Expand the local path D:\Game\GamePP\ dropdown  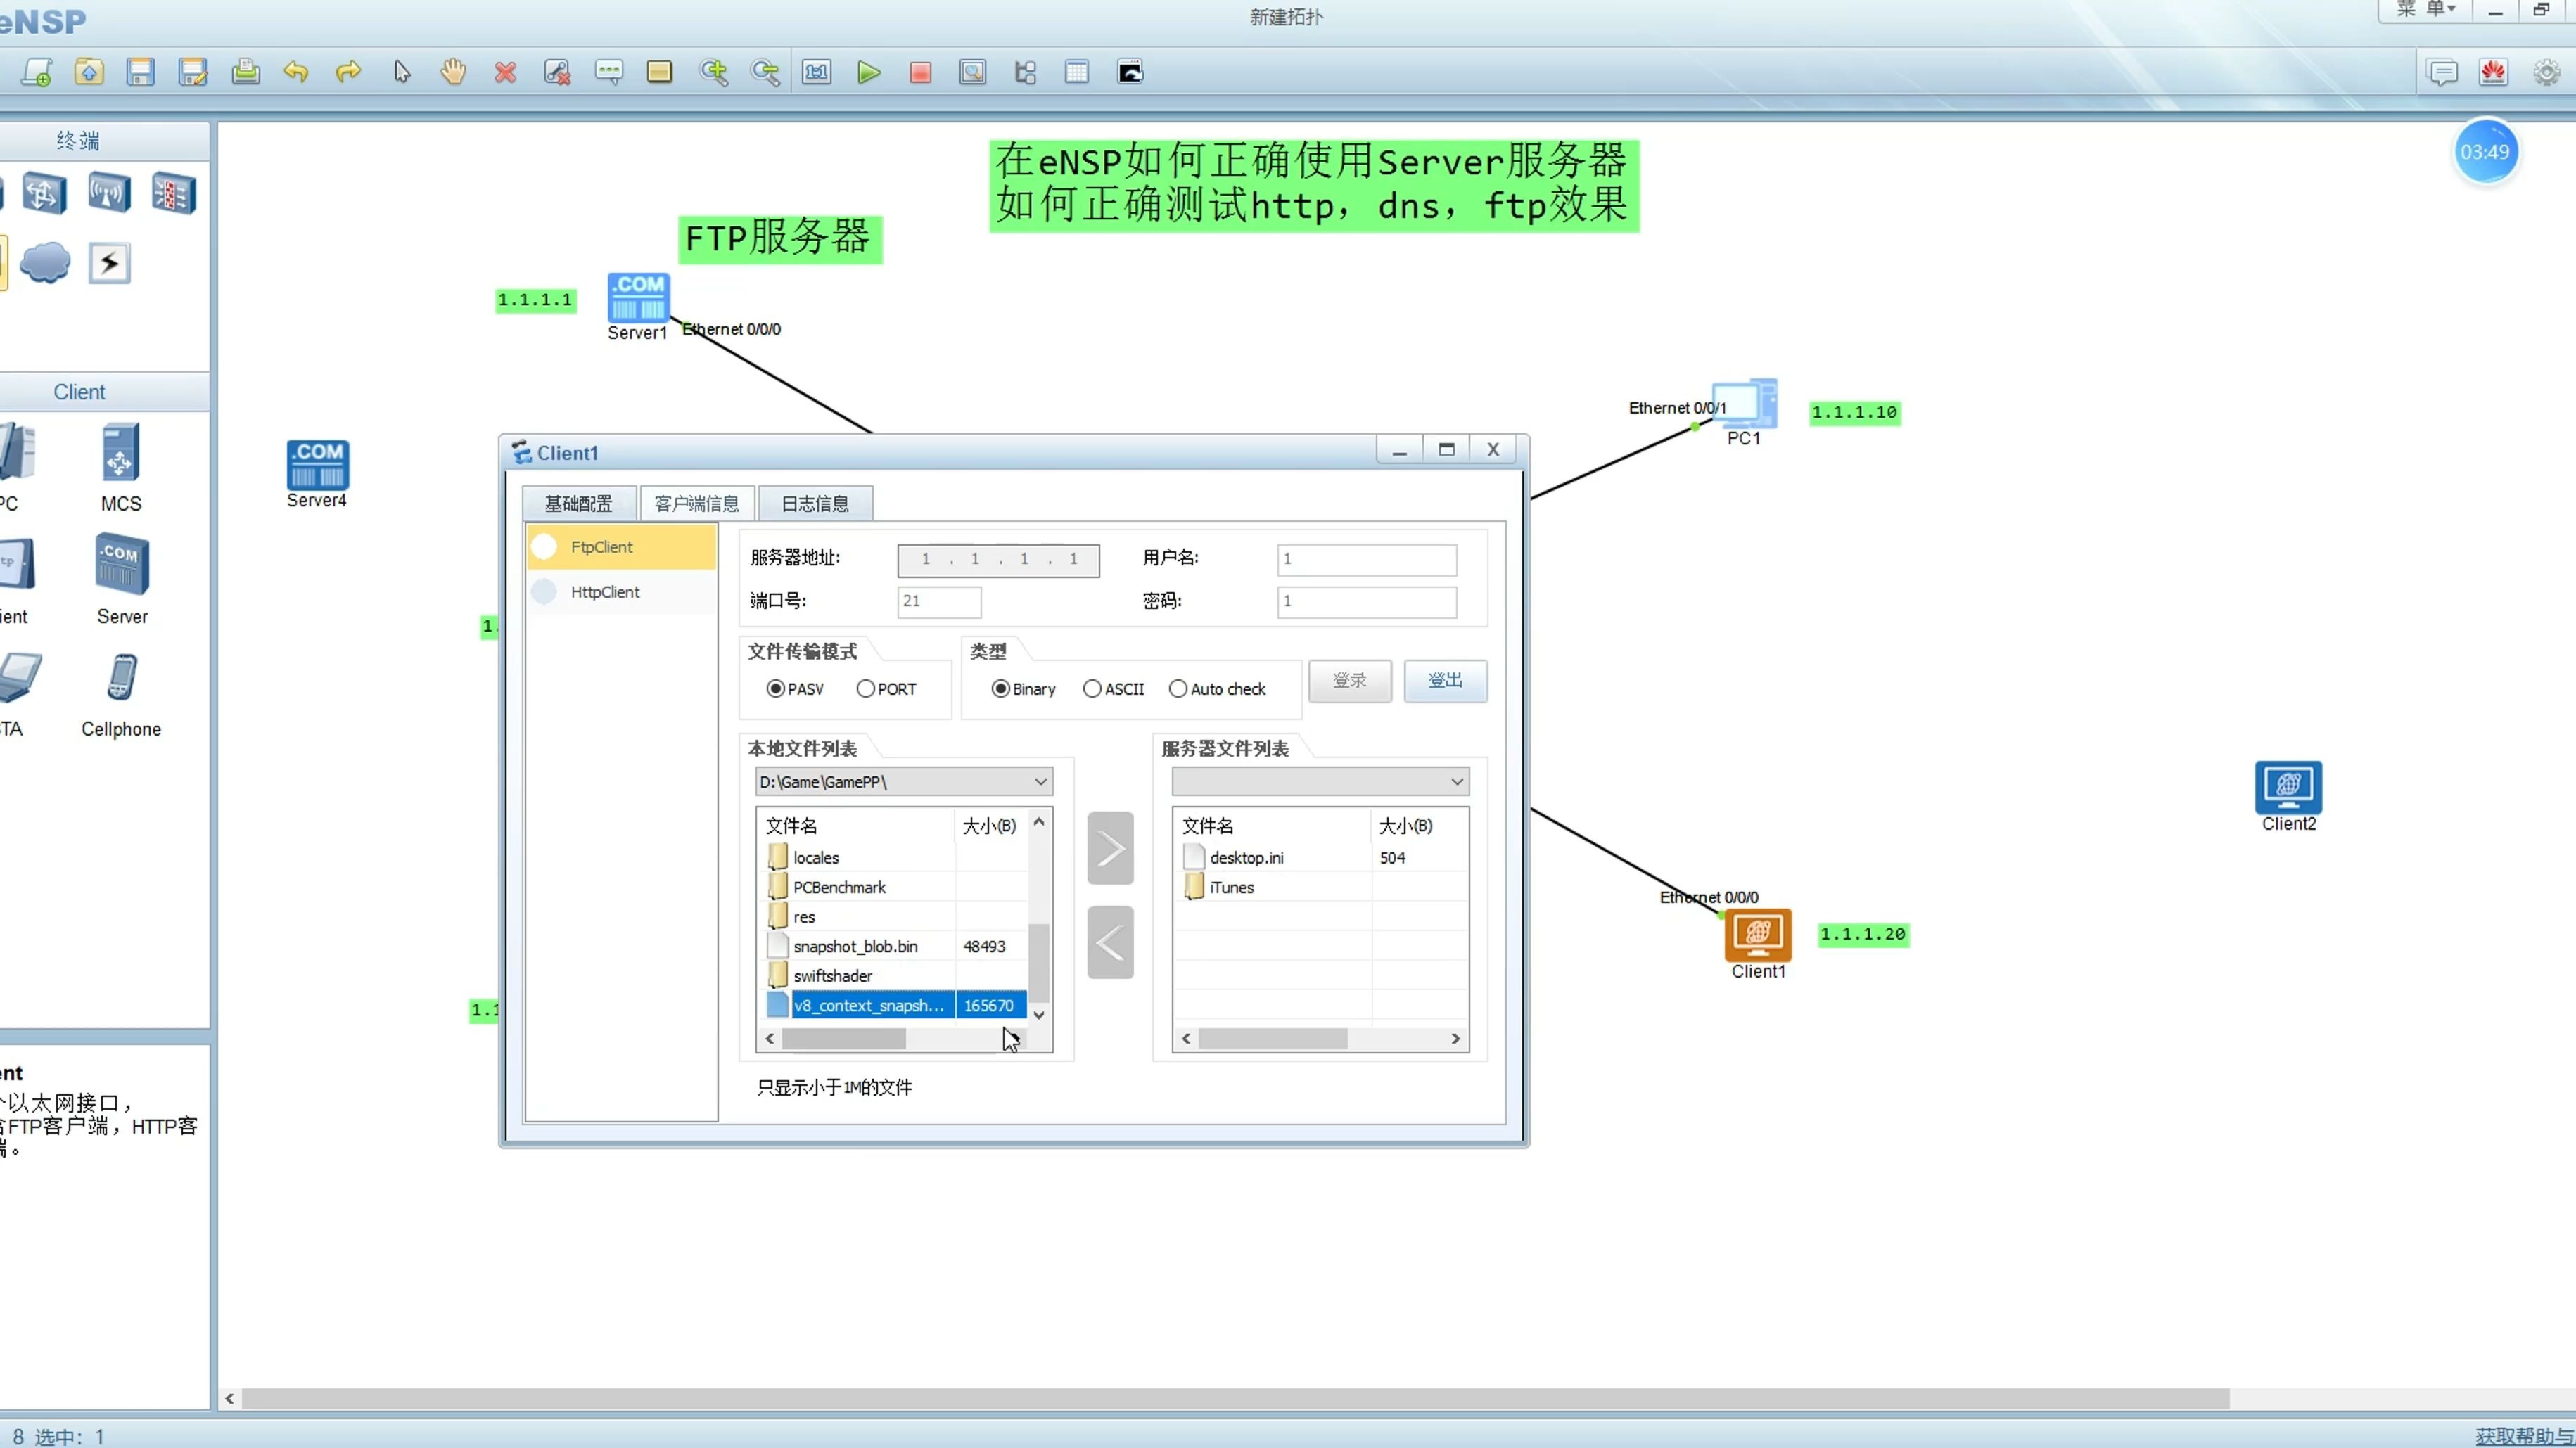coord(1040,781)
